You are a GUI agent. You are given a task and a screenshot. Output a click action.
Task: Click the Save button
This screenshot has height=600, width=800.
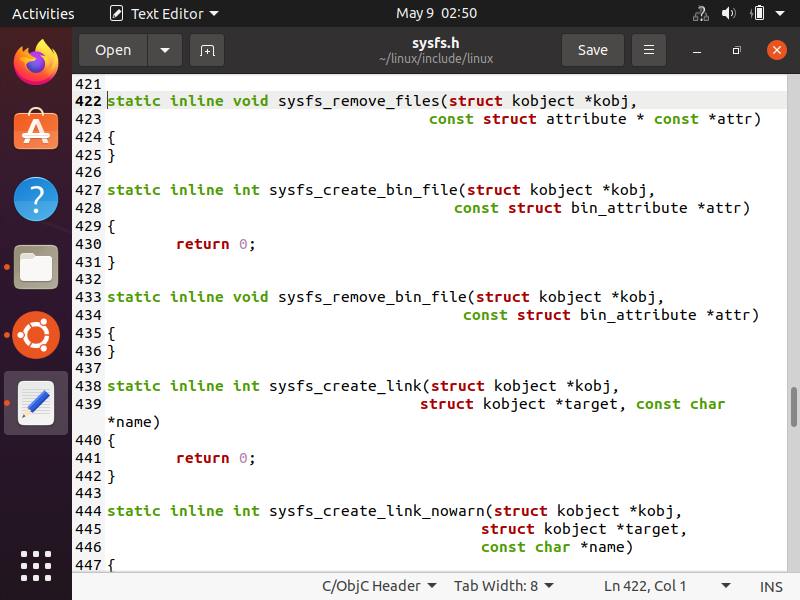(x=592, y=50)
